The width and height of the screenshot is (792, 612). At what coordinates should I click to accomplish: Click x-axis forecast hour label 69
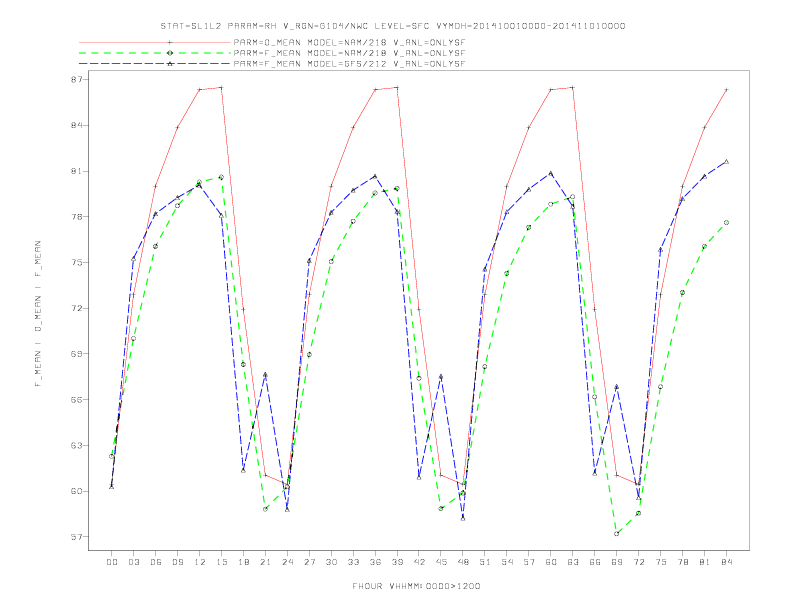617,562
